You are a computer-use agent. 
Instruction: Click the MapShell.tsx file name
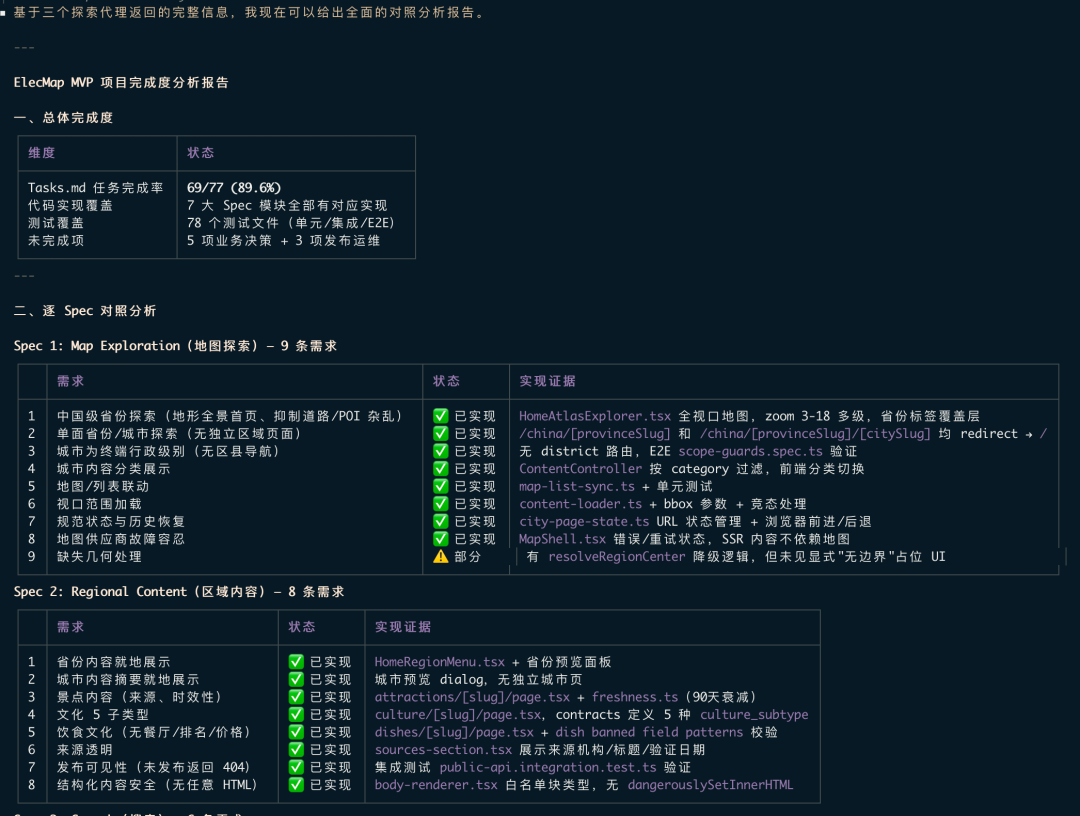point(563,539)
